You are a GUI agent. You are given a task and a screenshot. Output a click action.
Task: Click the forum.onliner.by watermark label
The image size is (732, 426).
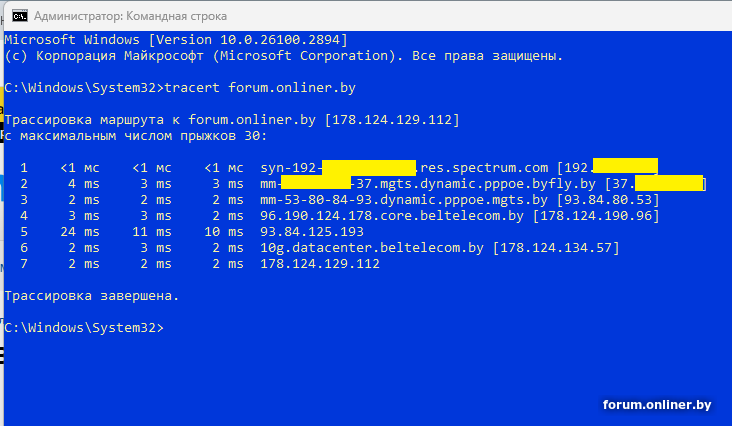[657, 404]
